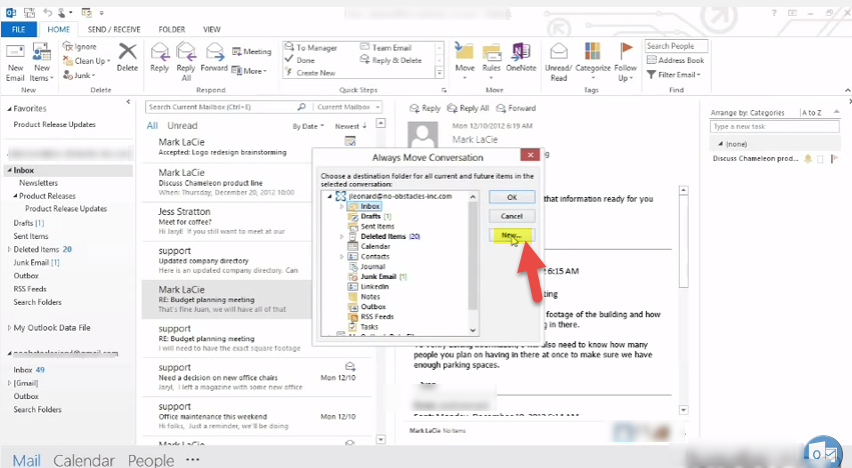The image size is (852, 468).
Task: Open the By Date sort dropdown
Action: click(x=308, y=126)
